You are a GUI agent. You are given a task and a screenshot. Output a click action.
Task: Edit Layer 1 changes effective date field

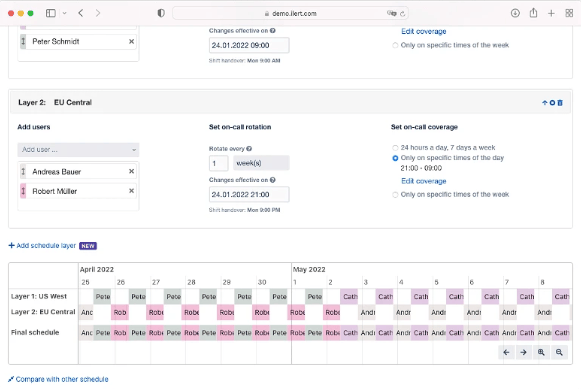point(249,45)
